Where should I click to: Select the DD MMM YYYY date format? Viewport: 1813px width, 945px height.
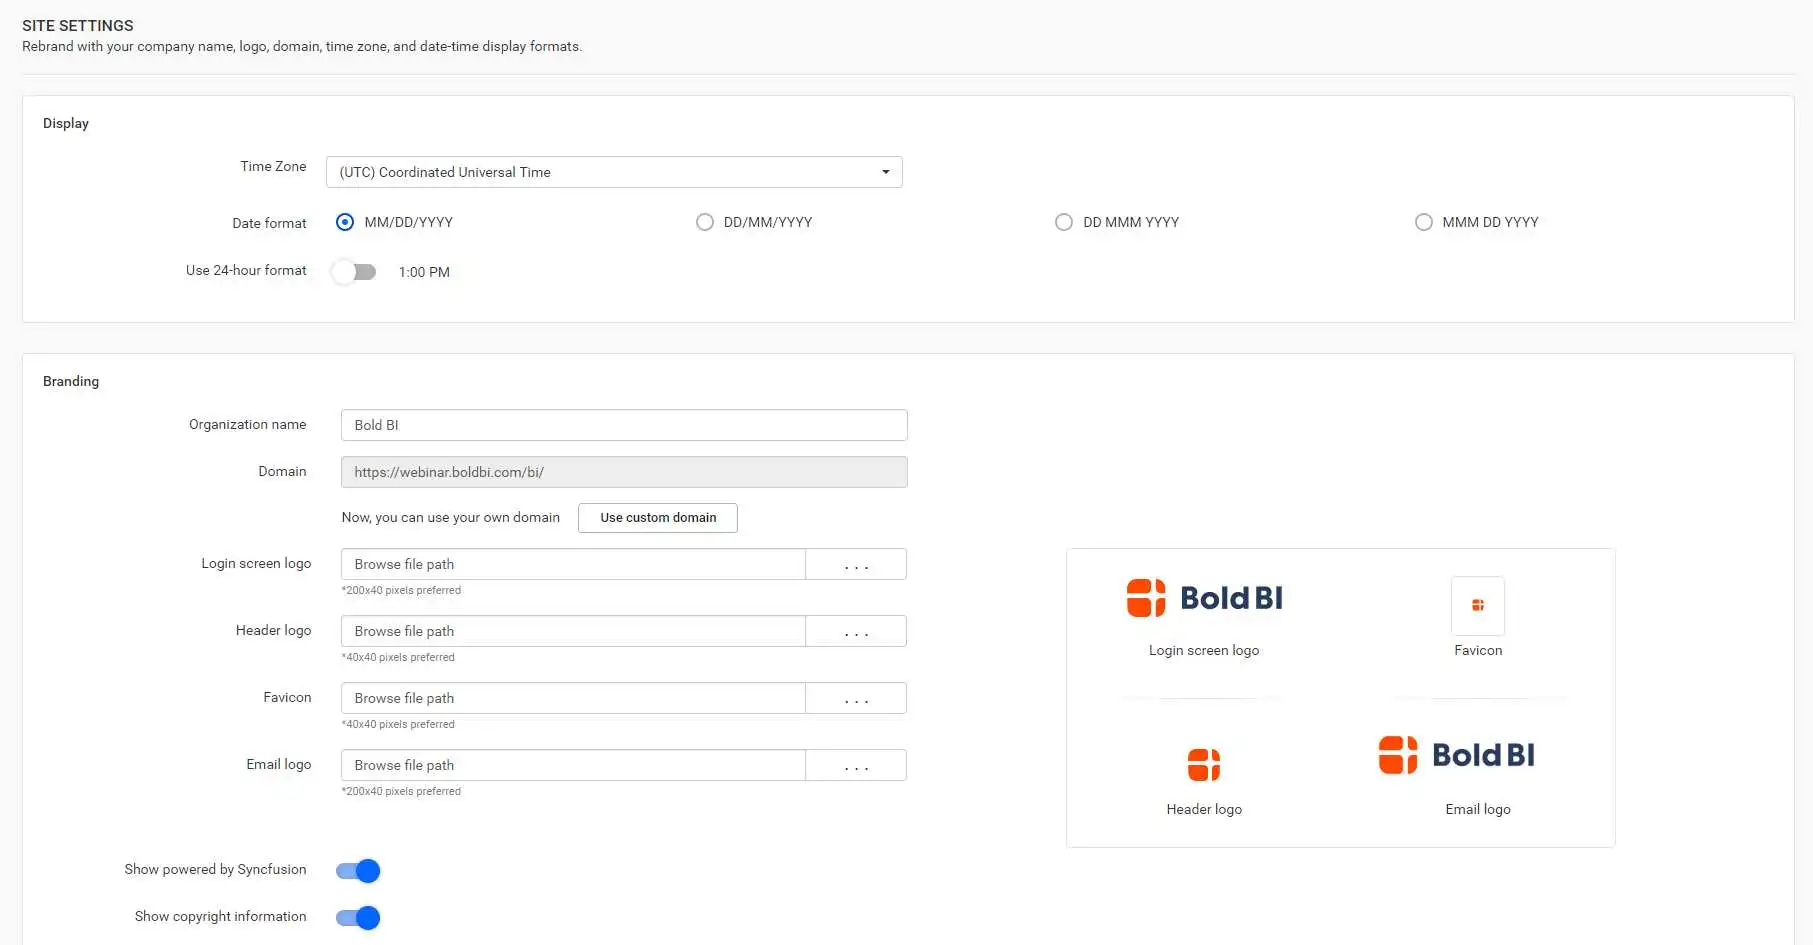click(x=1064, y=222)
